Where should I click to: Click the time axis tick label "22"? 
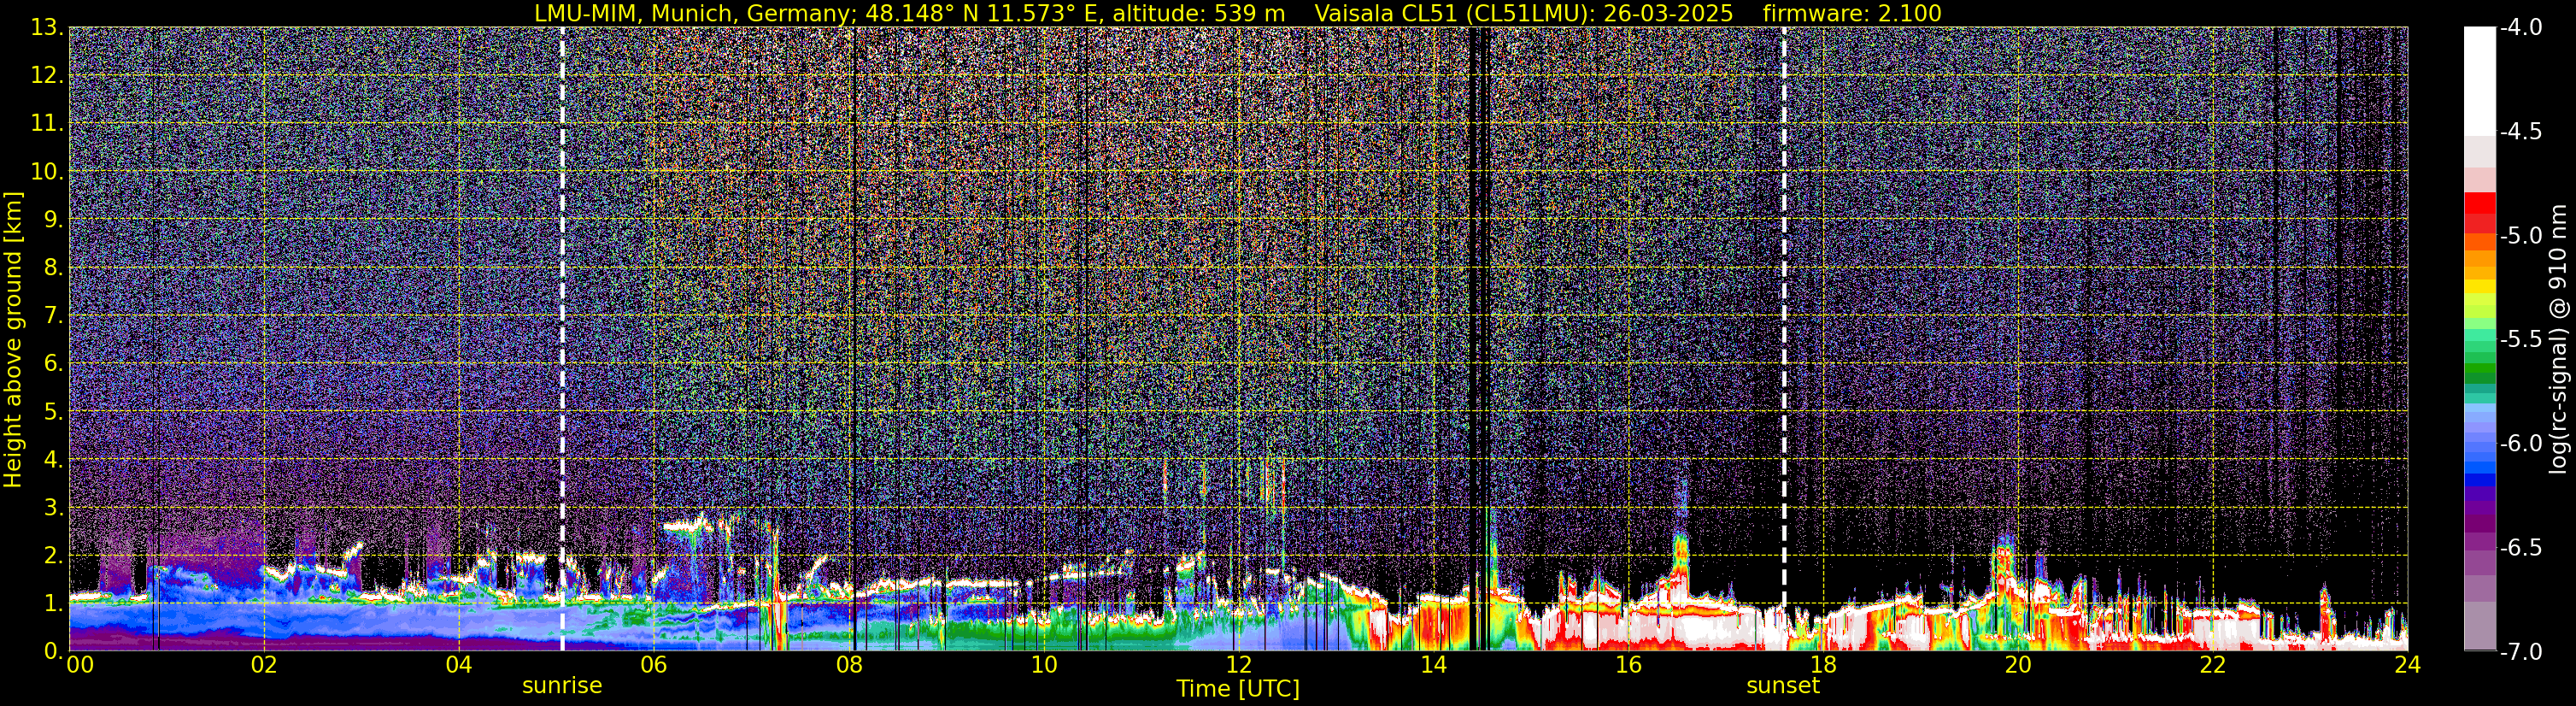[x=2213, y=666]
